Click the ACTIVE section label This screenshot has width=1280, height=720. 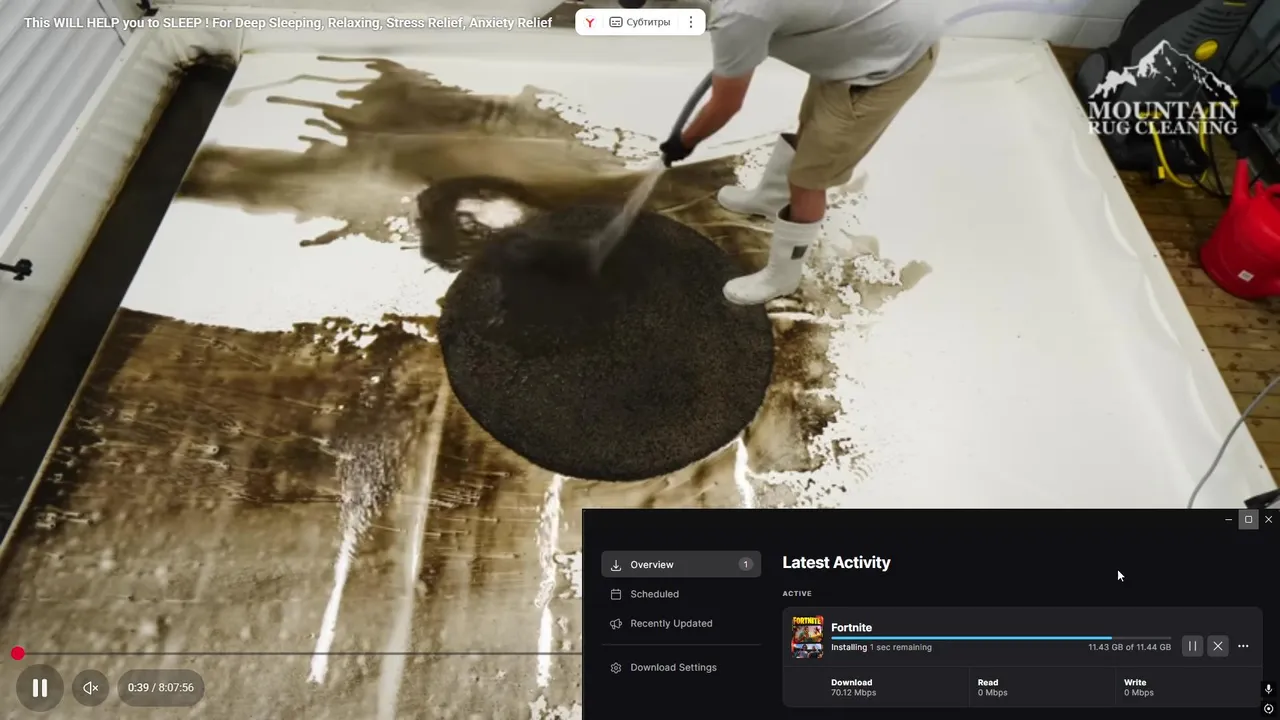pos(797,594)
